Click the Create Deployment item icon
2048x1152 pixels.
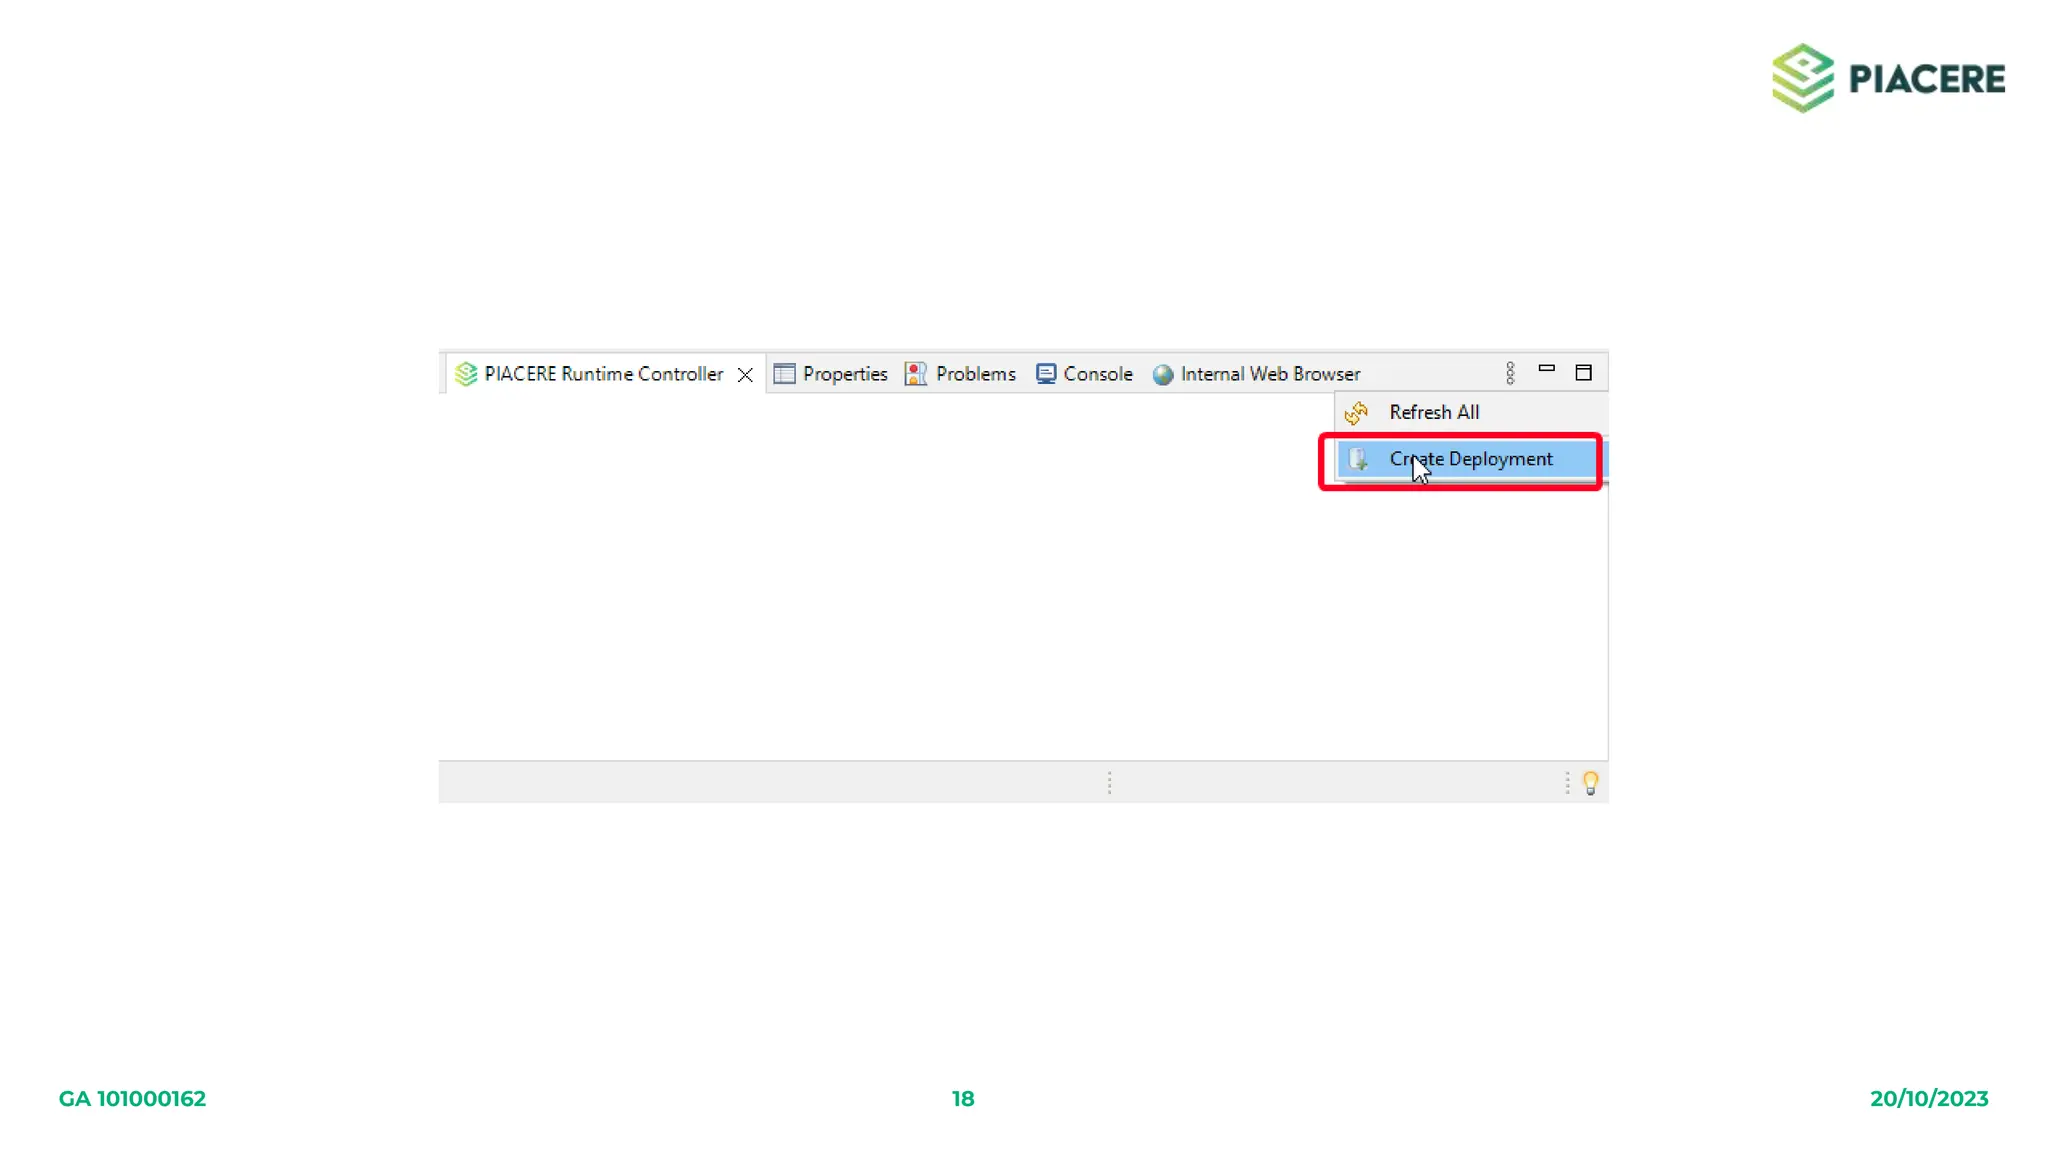point(1358,459)
